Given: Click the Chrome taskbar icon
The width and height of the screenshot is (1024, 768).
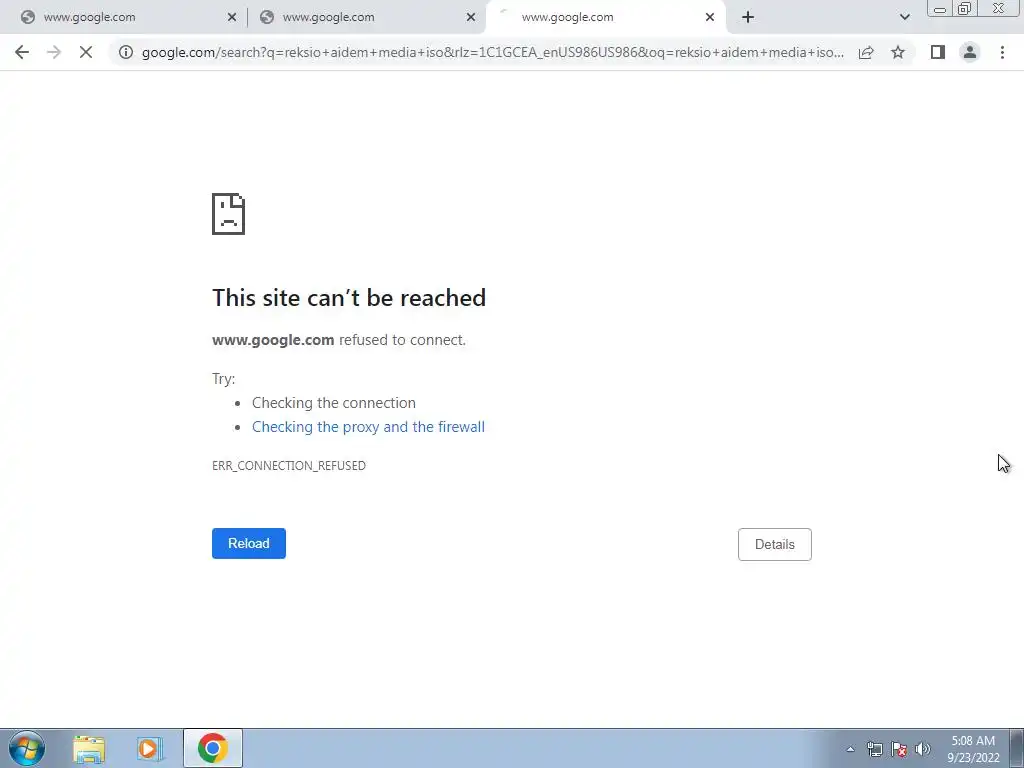Looking at the screenshot, I should pyautogui.click(x=213, y=748).
